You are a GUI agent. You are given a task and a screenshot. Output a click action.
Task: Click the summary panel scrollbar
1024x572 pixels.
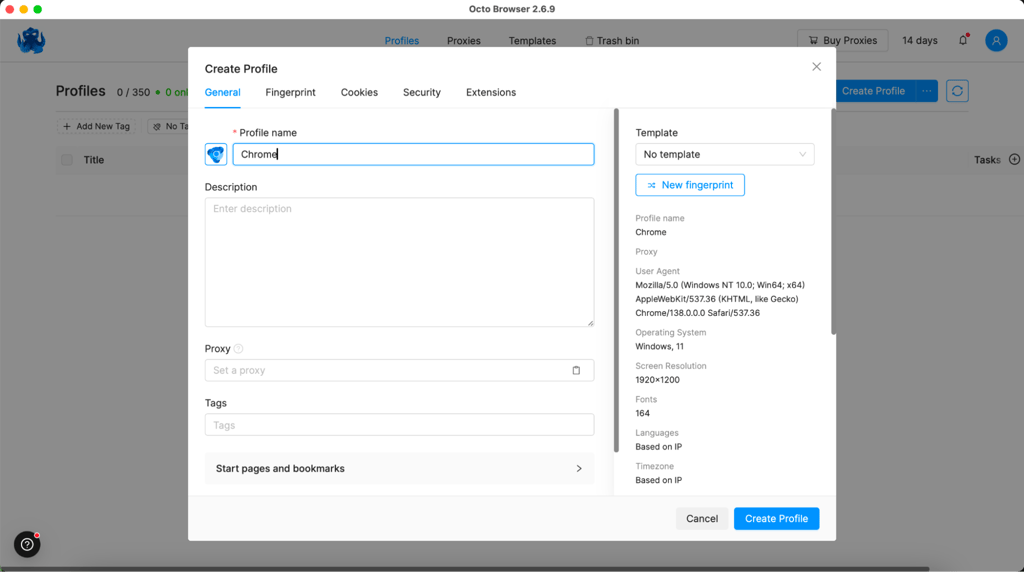coord(833,221)
